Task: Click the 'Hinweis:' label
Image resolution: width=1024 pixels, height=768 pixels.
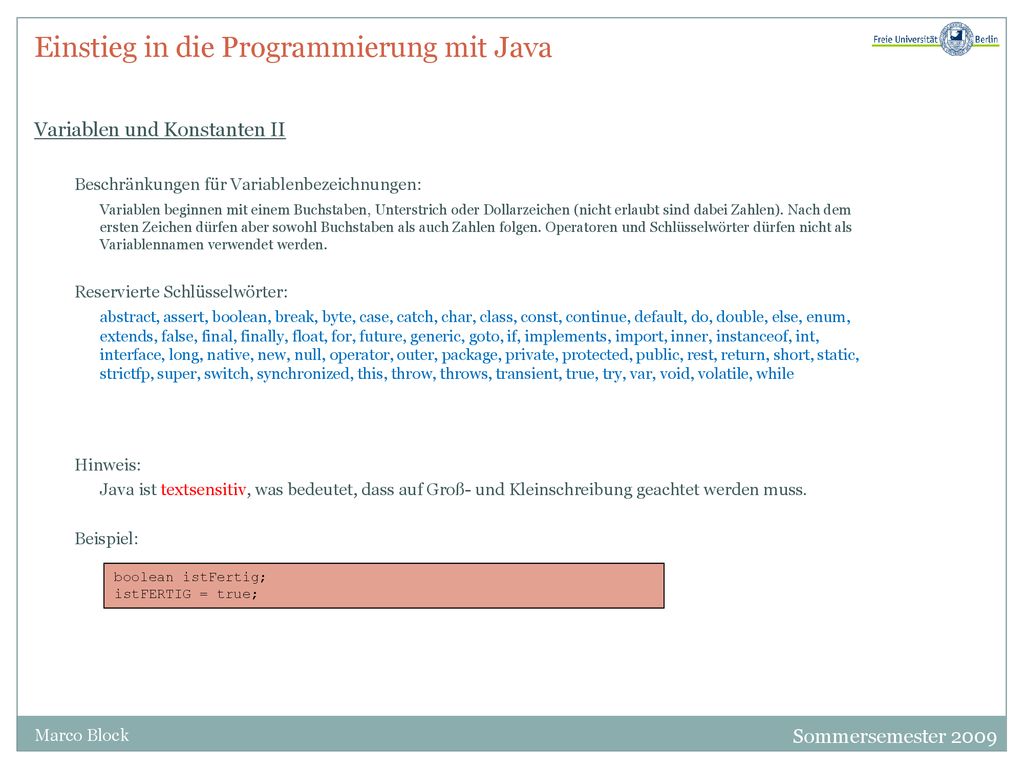Action: (108, 465)
